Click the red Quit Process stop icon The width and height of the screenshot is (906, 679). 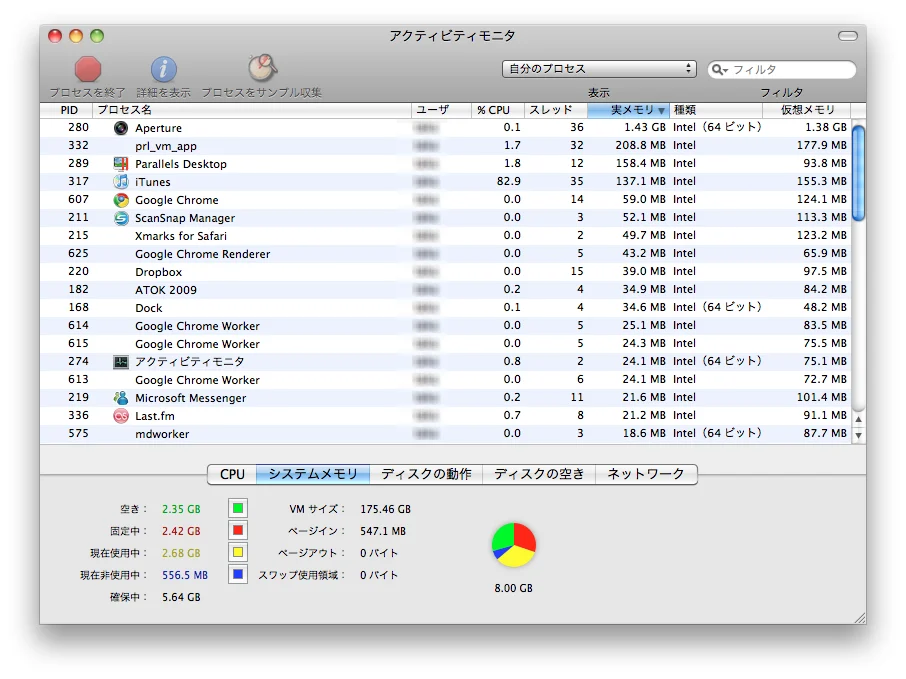(x=88, y=69)
